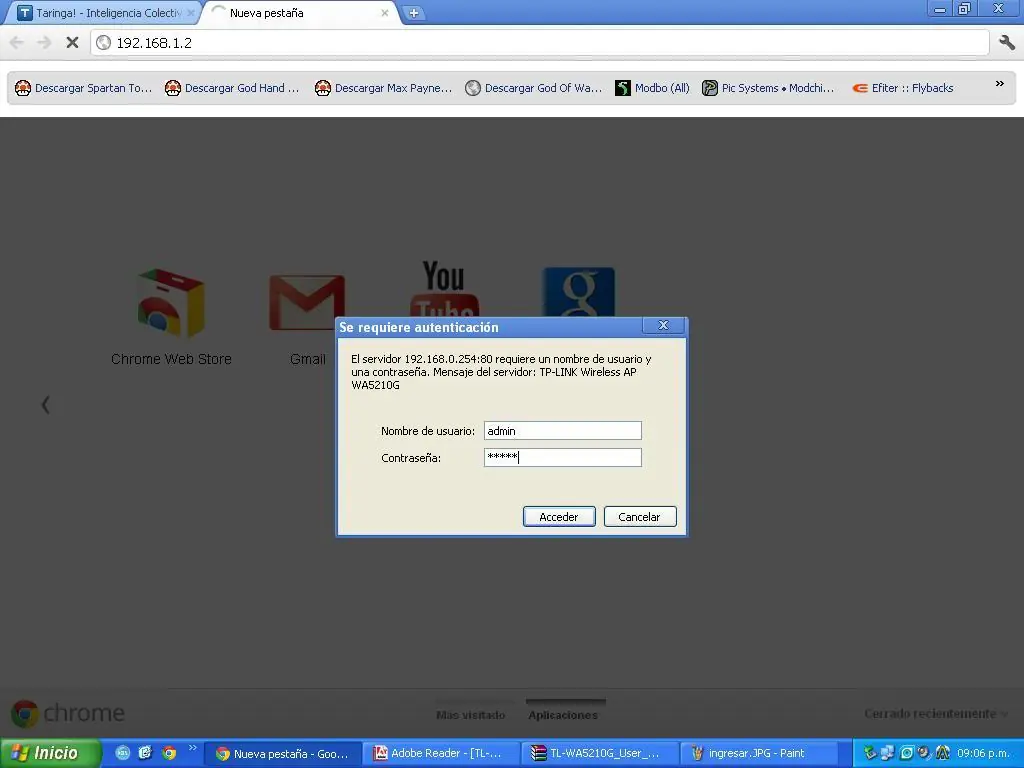The image size is (1024, 768).
Task: Open the YouTube app icon
Action: (444, 291)
